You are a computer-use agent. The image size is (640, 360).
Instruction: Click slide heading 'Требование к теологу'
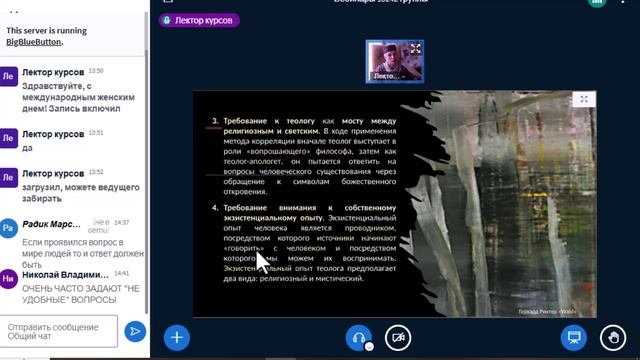269,121
